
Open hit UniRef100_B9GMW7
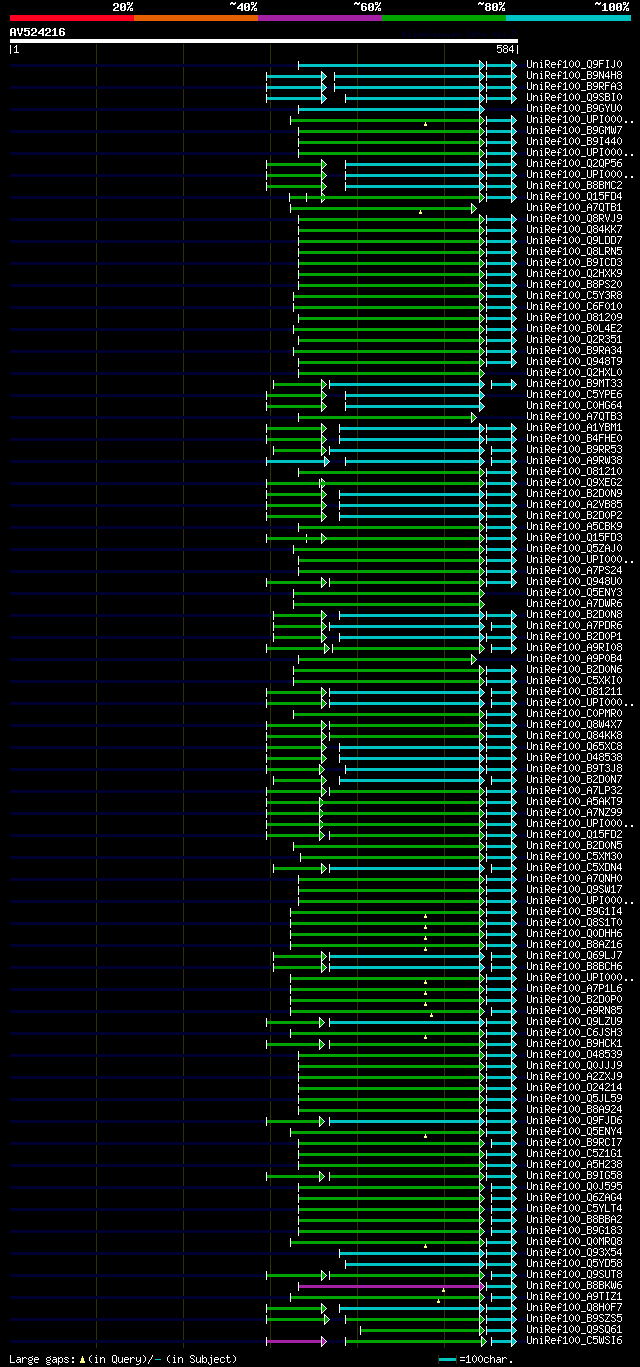pos(573,130)
